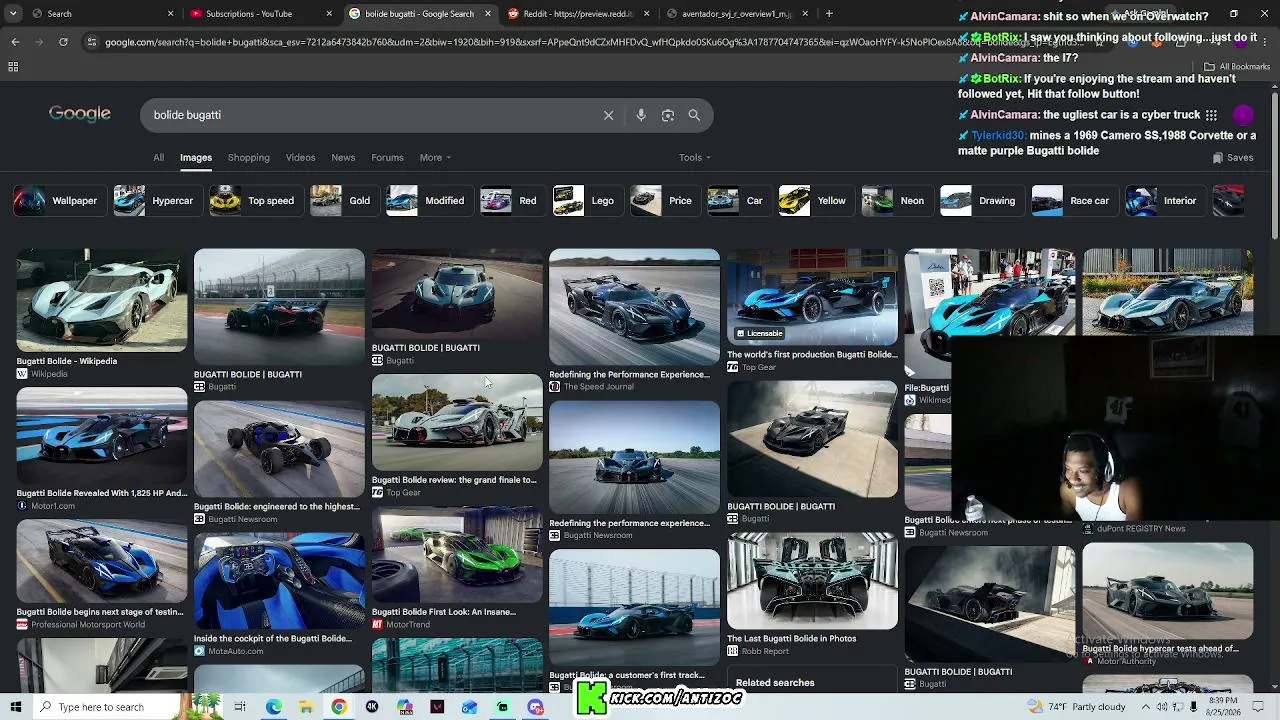The image size is (1280, 720).
Task: Close the Subscriptions YouTube tab
Action: tap(329, 14)
